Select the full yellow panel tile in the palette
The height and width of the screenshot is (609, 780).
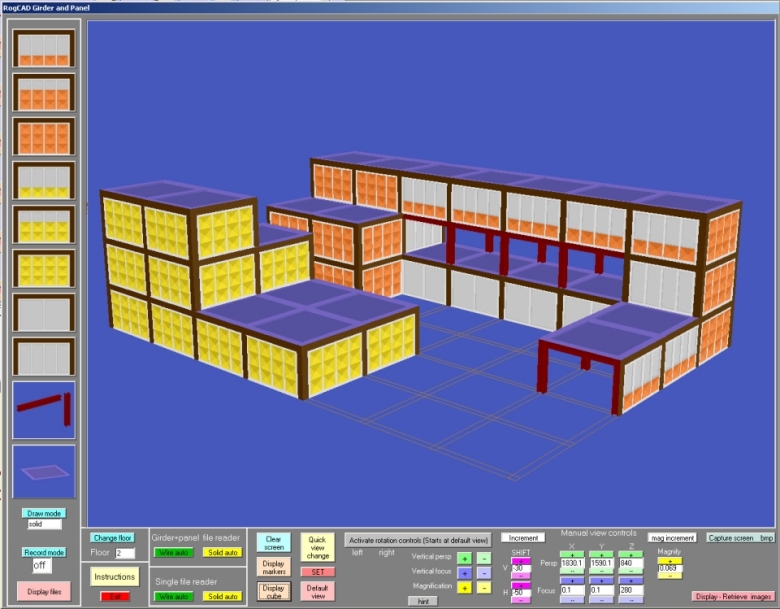pyautogui.click(x=43, y=267)
